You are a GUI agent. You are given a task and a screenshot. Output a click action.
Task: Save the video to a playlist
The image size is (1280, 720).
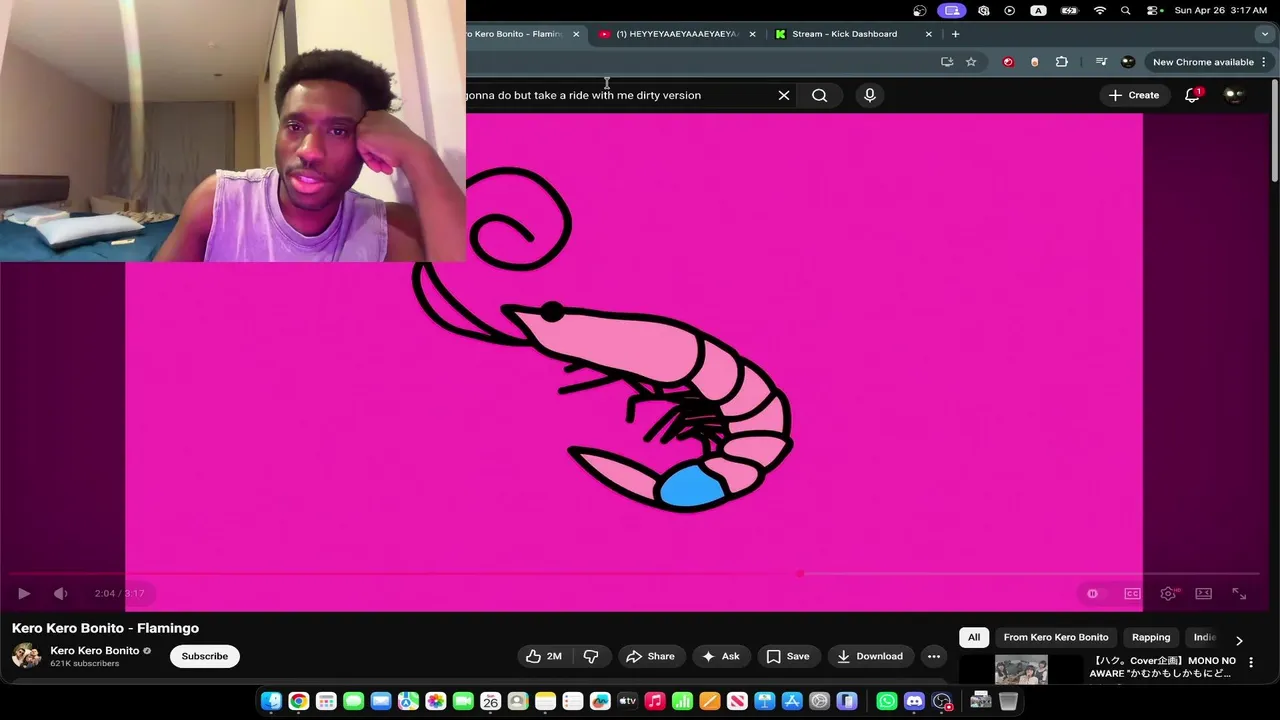pyautogui.click(x=788, y=656)
